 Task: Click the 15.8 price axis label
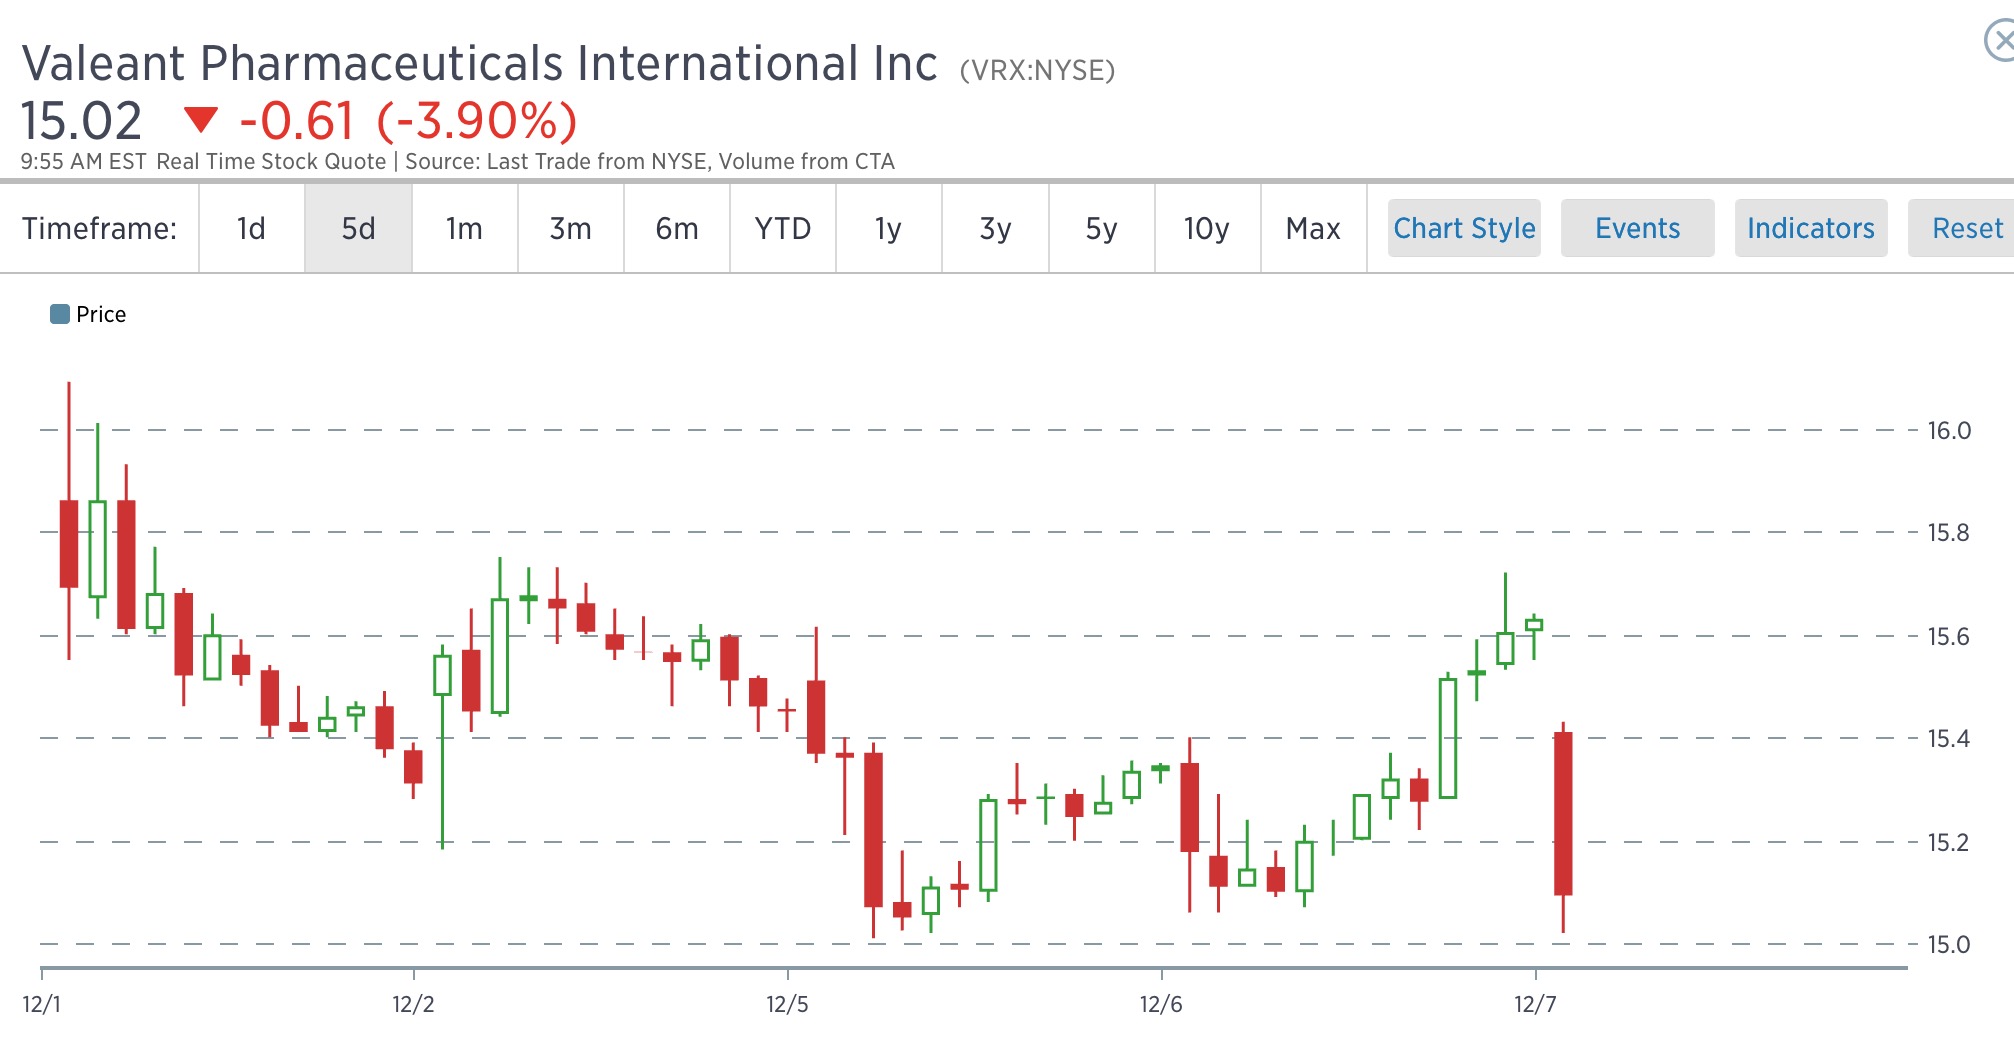(x=1949, y=533)
